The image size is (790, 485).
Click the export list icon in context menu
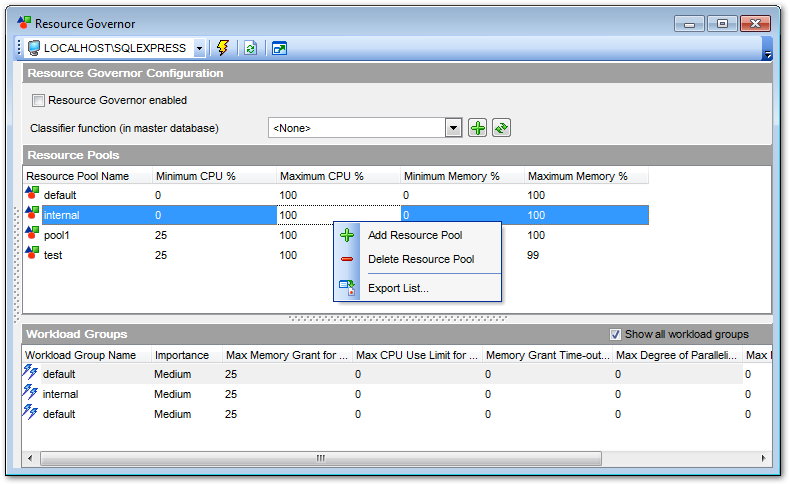pyautogui.click(x=347, y=288)
